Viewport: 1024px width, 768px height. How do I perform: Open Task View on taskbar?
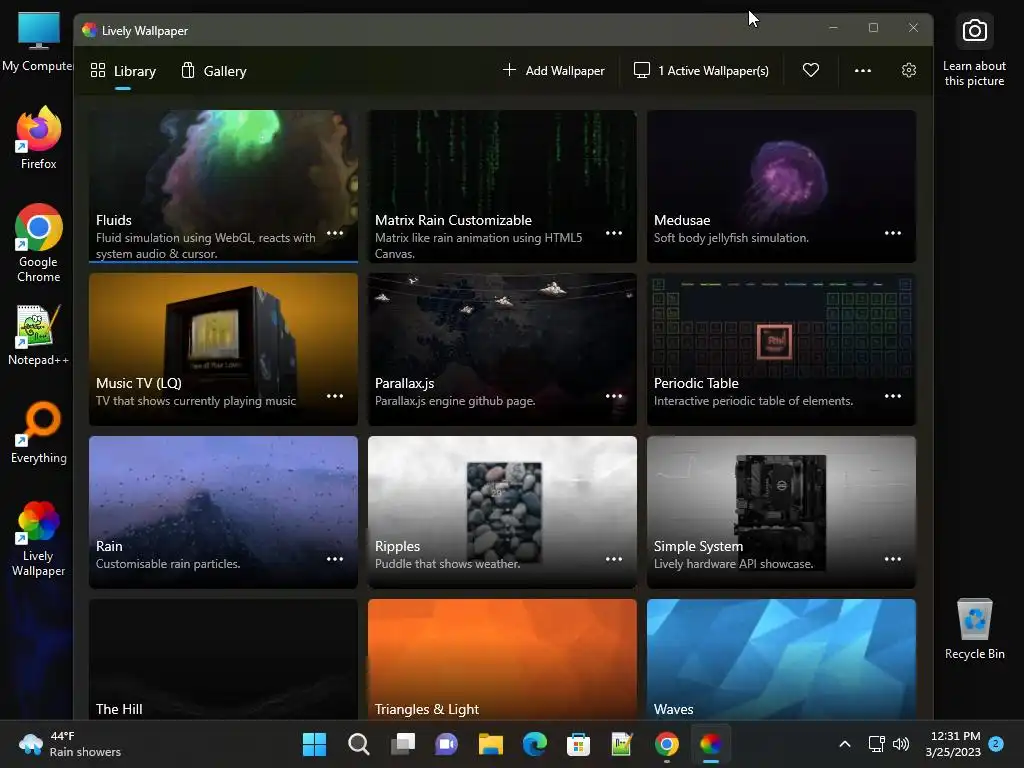coord(402,744)
